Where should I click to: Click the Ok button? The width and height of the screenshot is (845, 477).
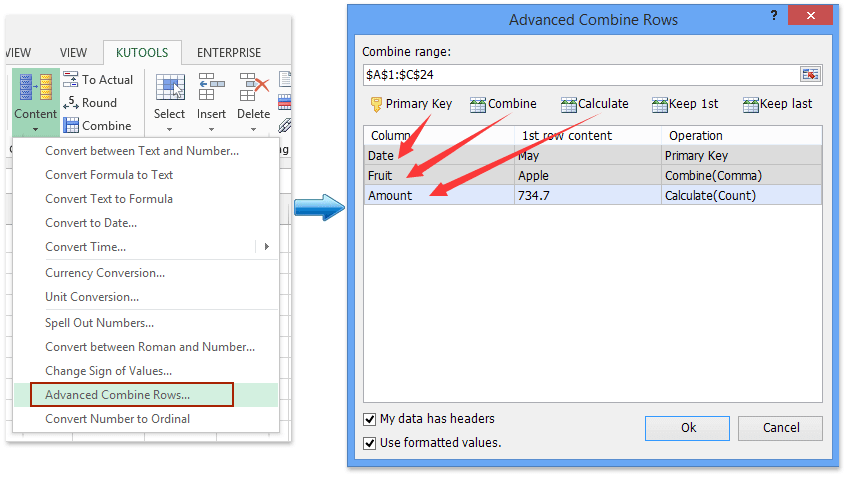click(688, 428)
